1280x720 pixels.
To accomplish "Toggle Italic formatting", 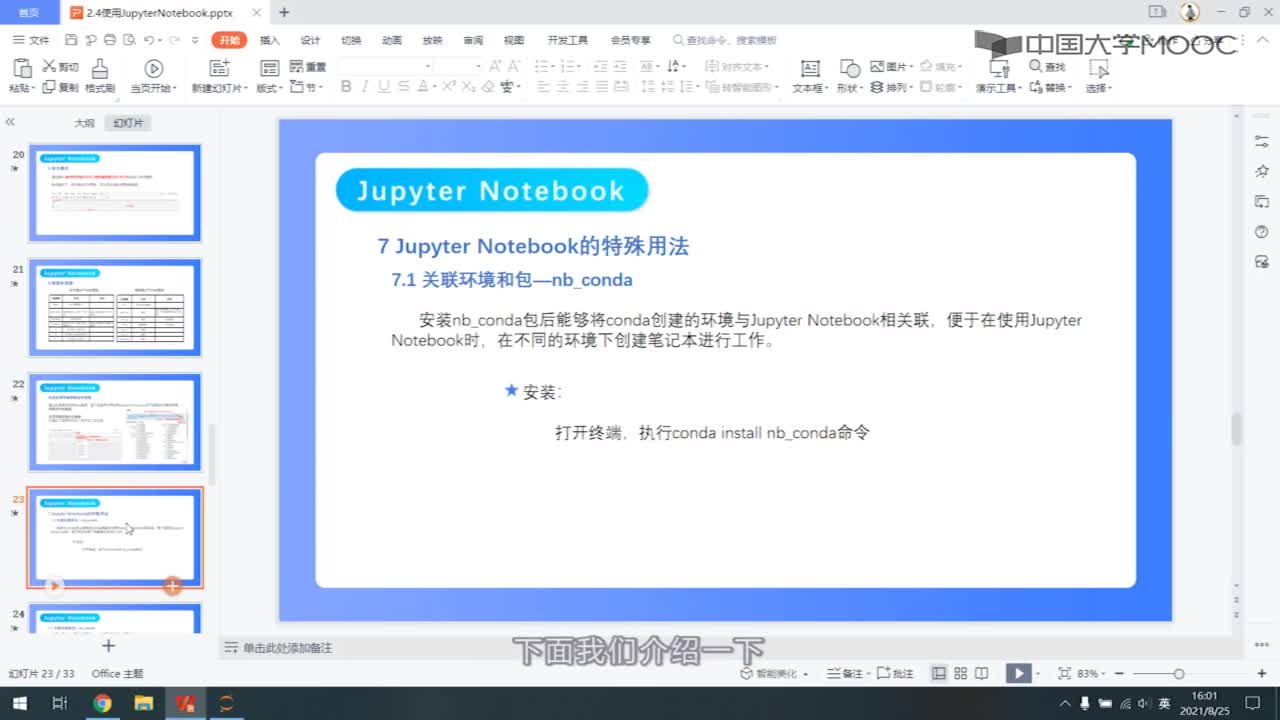I will [x=365, y=87].
